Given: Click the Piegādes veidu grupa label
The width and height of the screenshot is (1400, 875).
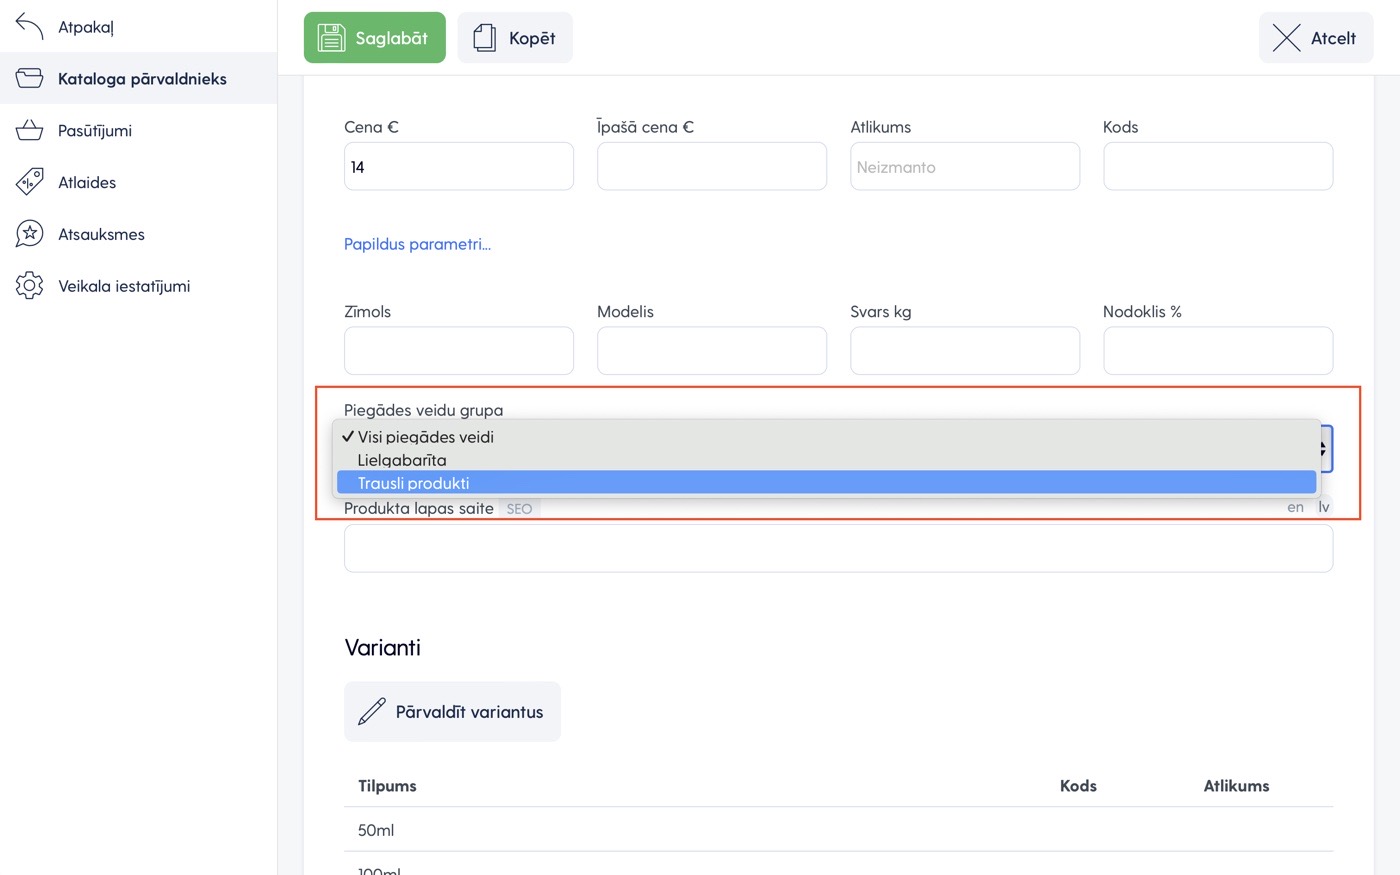Looking at the screenshot, I should tap(423, 410).
